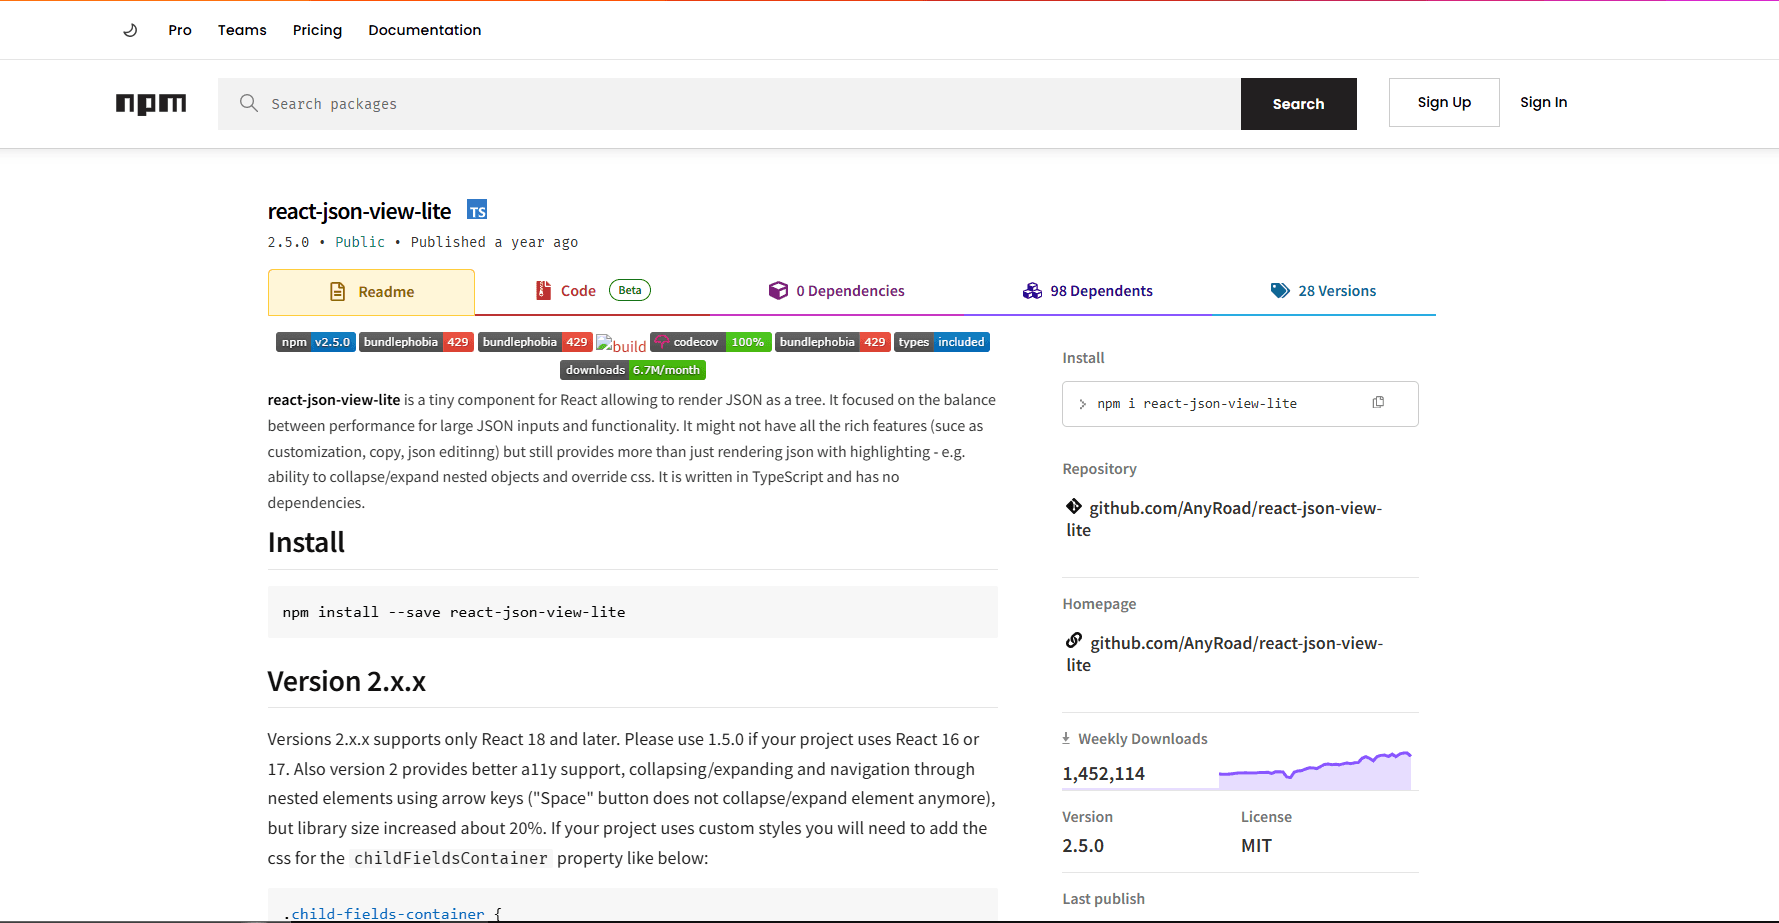Image resolution: width=1779 pixels, height=923 pixels.
Task: Click the 2.5.0 value under Version
Action: click(1083, 846)
